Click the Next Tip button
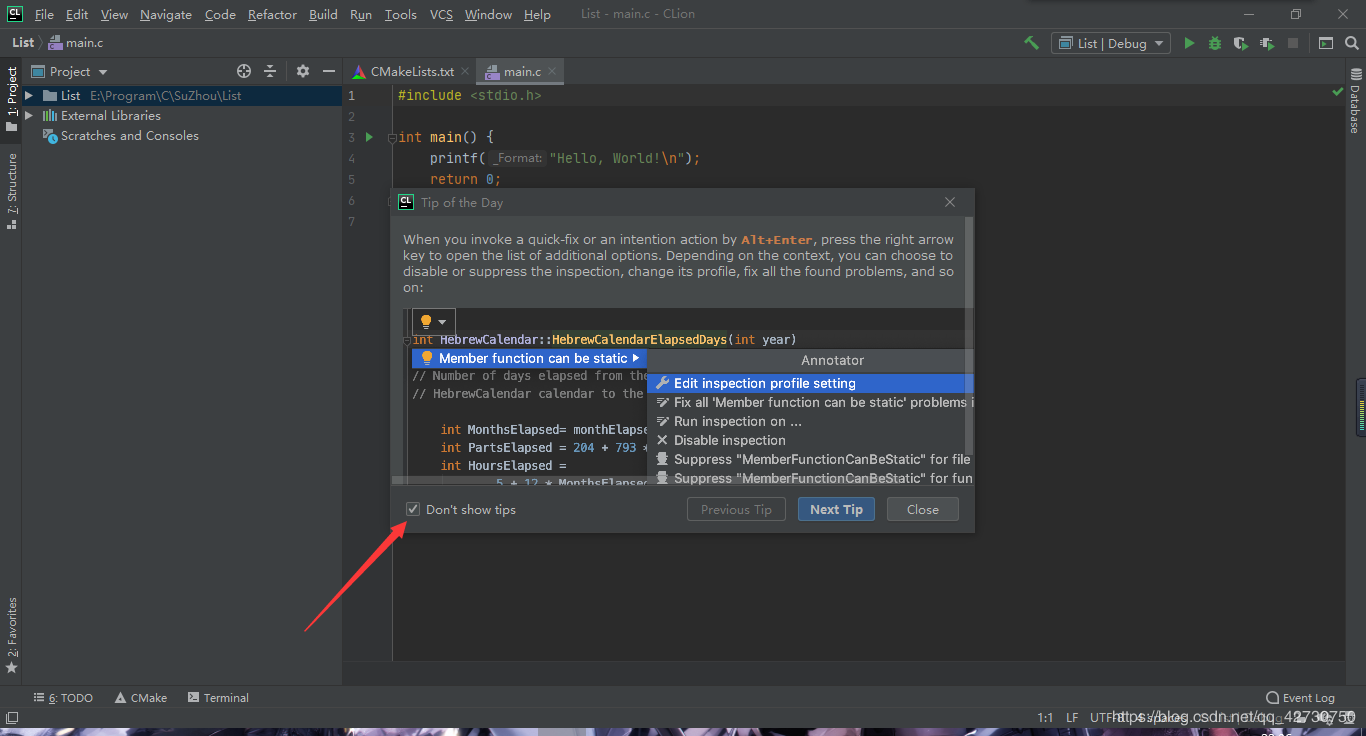The image size is (1366, 736). coord(836,509)
